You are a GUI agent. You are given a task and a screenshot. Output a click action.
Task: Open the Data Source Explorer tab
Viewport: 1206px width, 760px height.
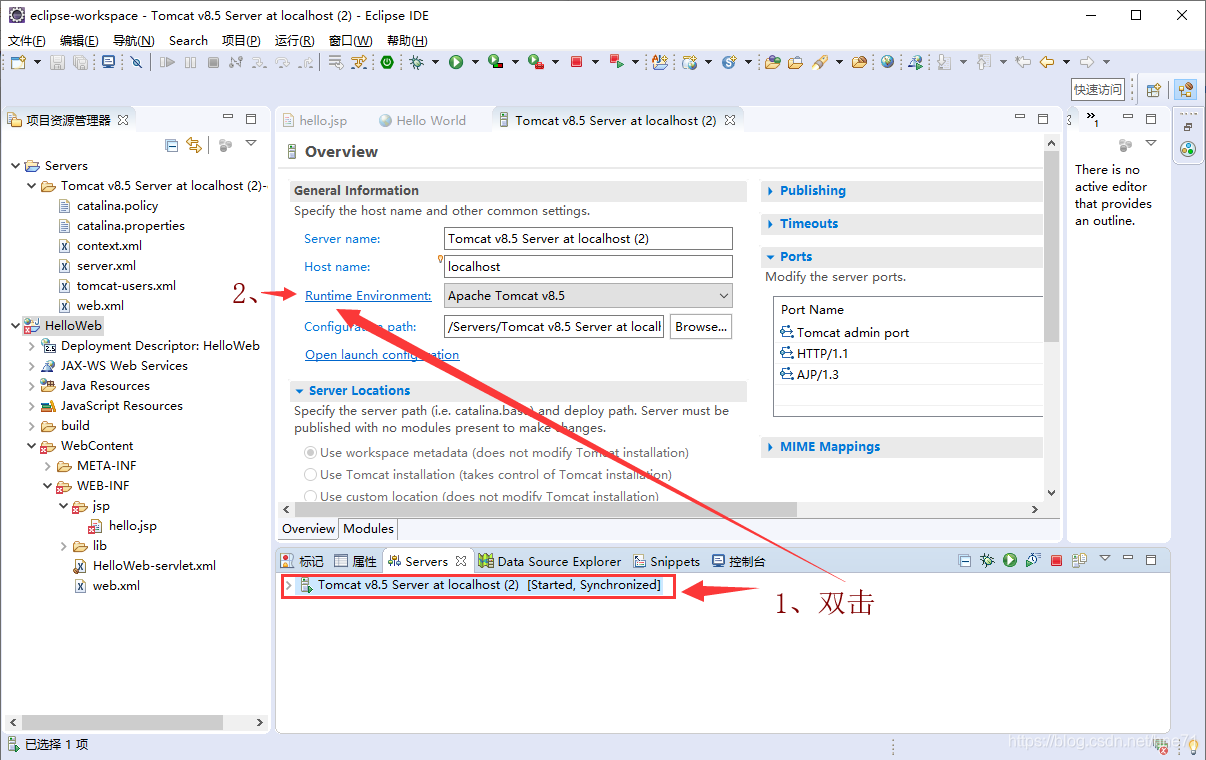550,561
